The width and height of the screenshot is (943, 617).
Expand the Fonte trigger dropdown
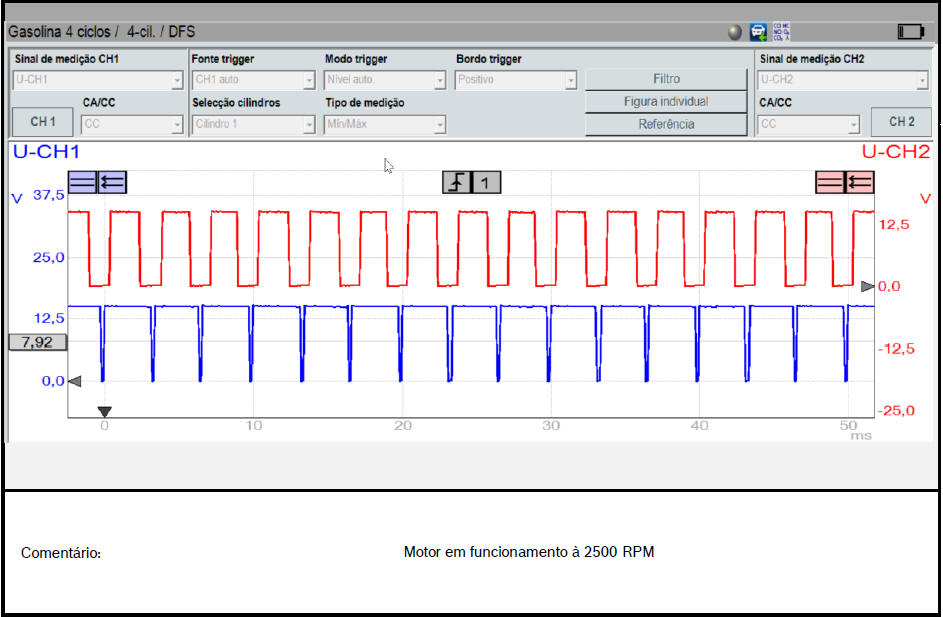[x=254, y=80]
